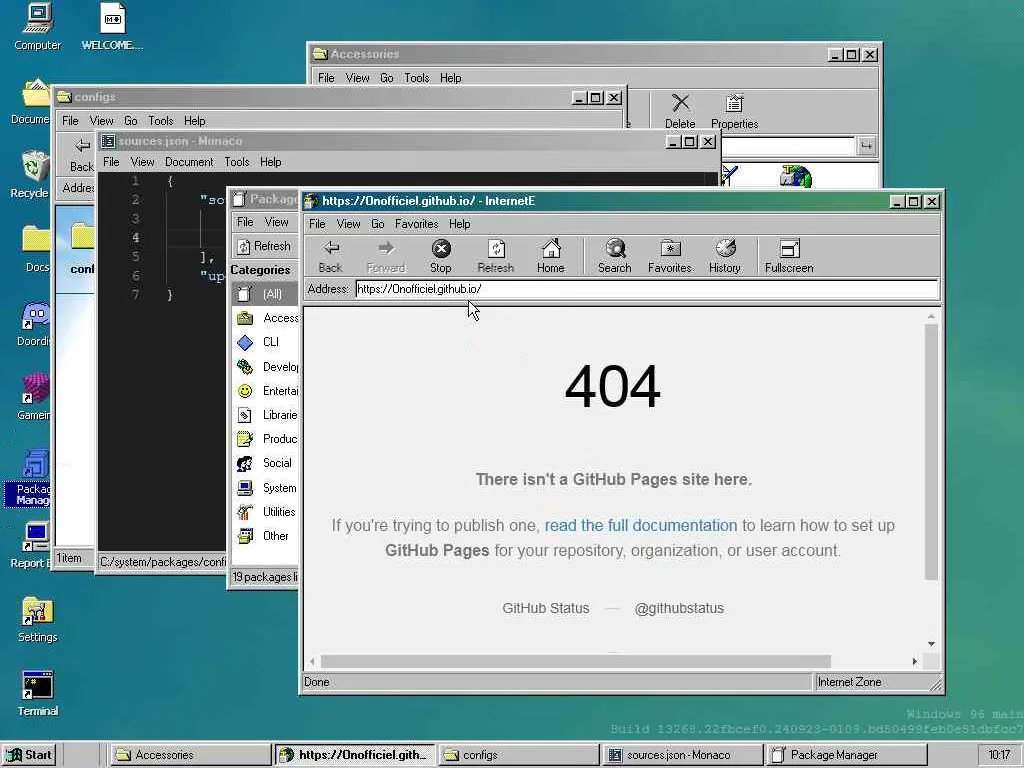
Task: Open the Go menu in configs window
Action: tap(131, 121)
